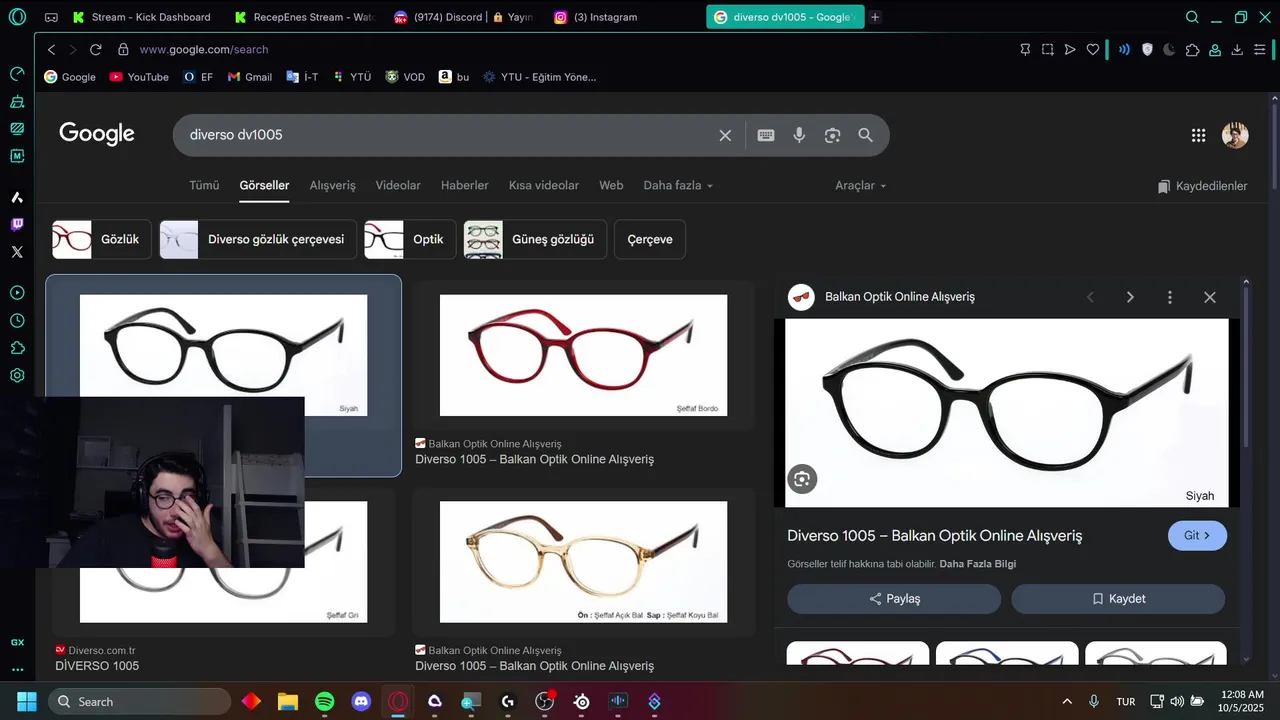Filter images by Optik chip

pos(410,239)
